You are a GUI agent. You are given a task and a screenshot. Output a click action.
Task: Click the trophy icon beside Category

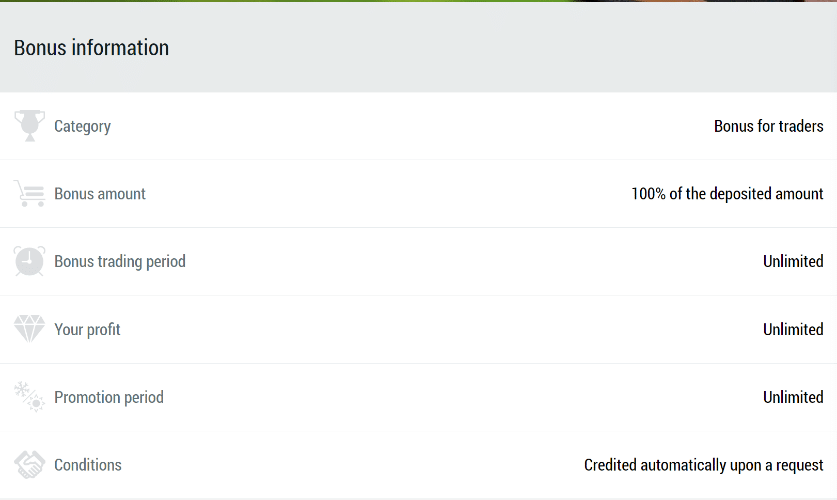coord(29,126)
